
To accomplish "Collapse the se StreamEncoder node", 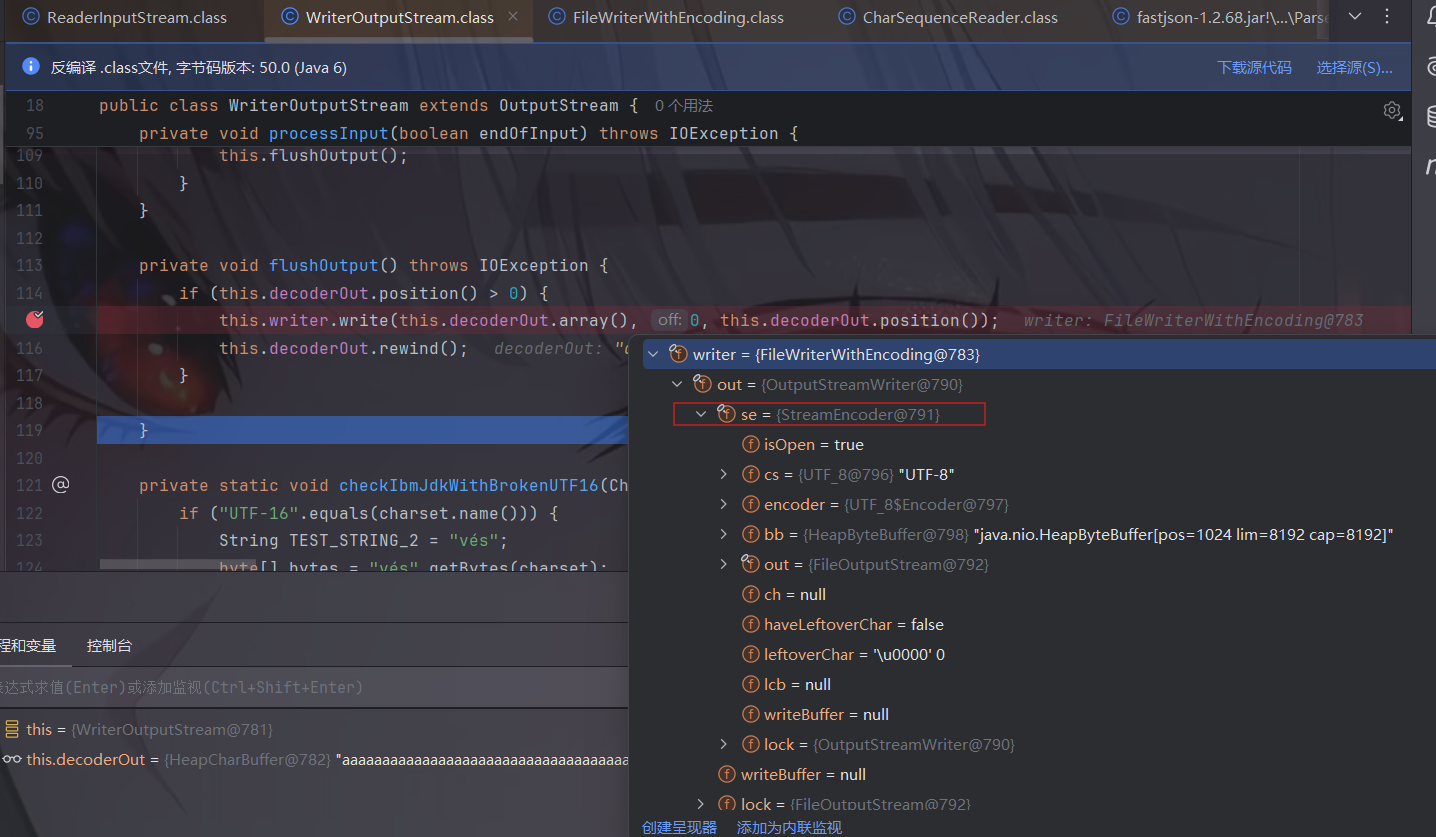I will [701, 414].
